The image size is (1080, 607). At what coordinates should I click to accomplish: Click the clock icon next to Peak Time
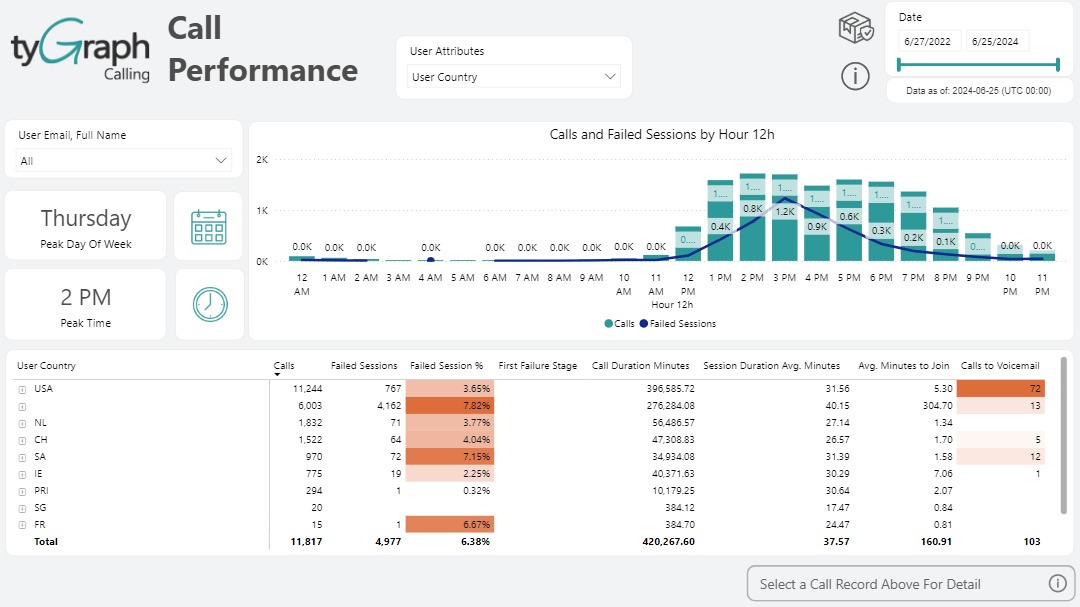[208, 304]
